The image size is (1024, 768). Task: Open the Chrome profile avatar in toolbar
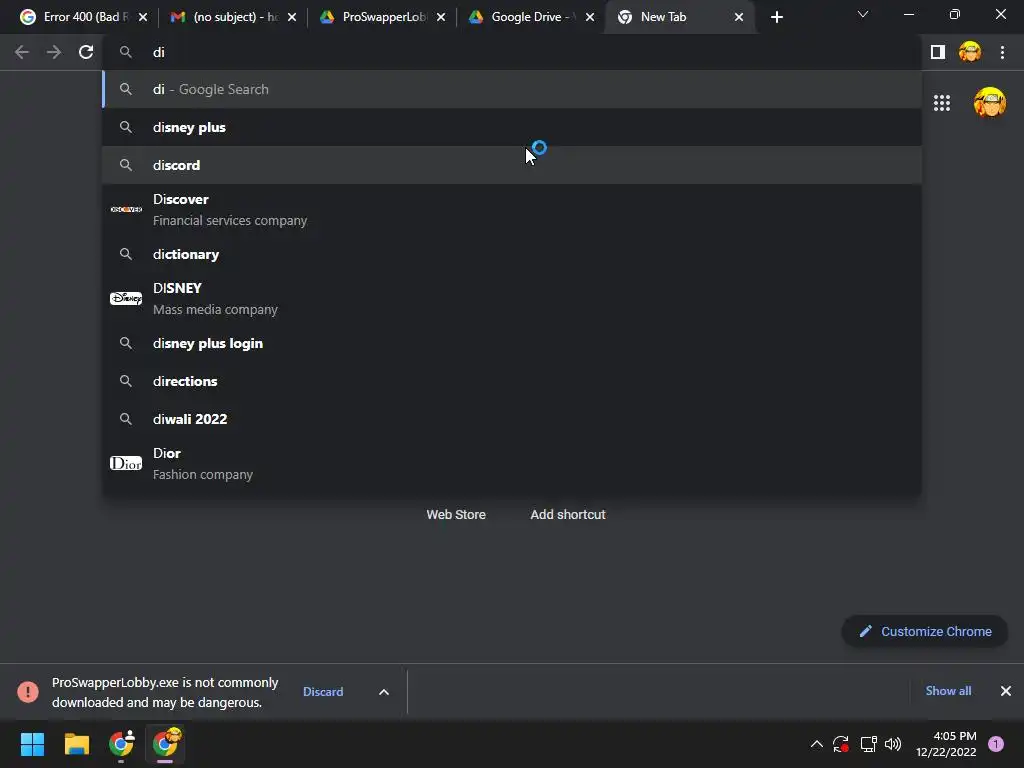point(970,52)
